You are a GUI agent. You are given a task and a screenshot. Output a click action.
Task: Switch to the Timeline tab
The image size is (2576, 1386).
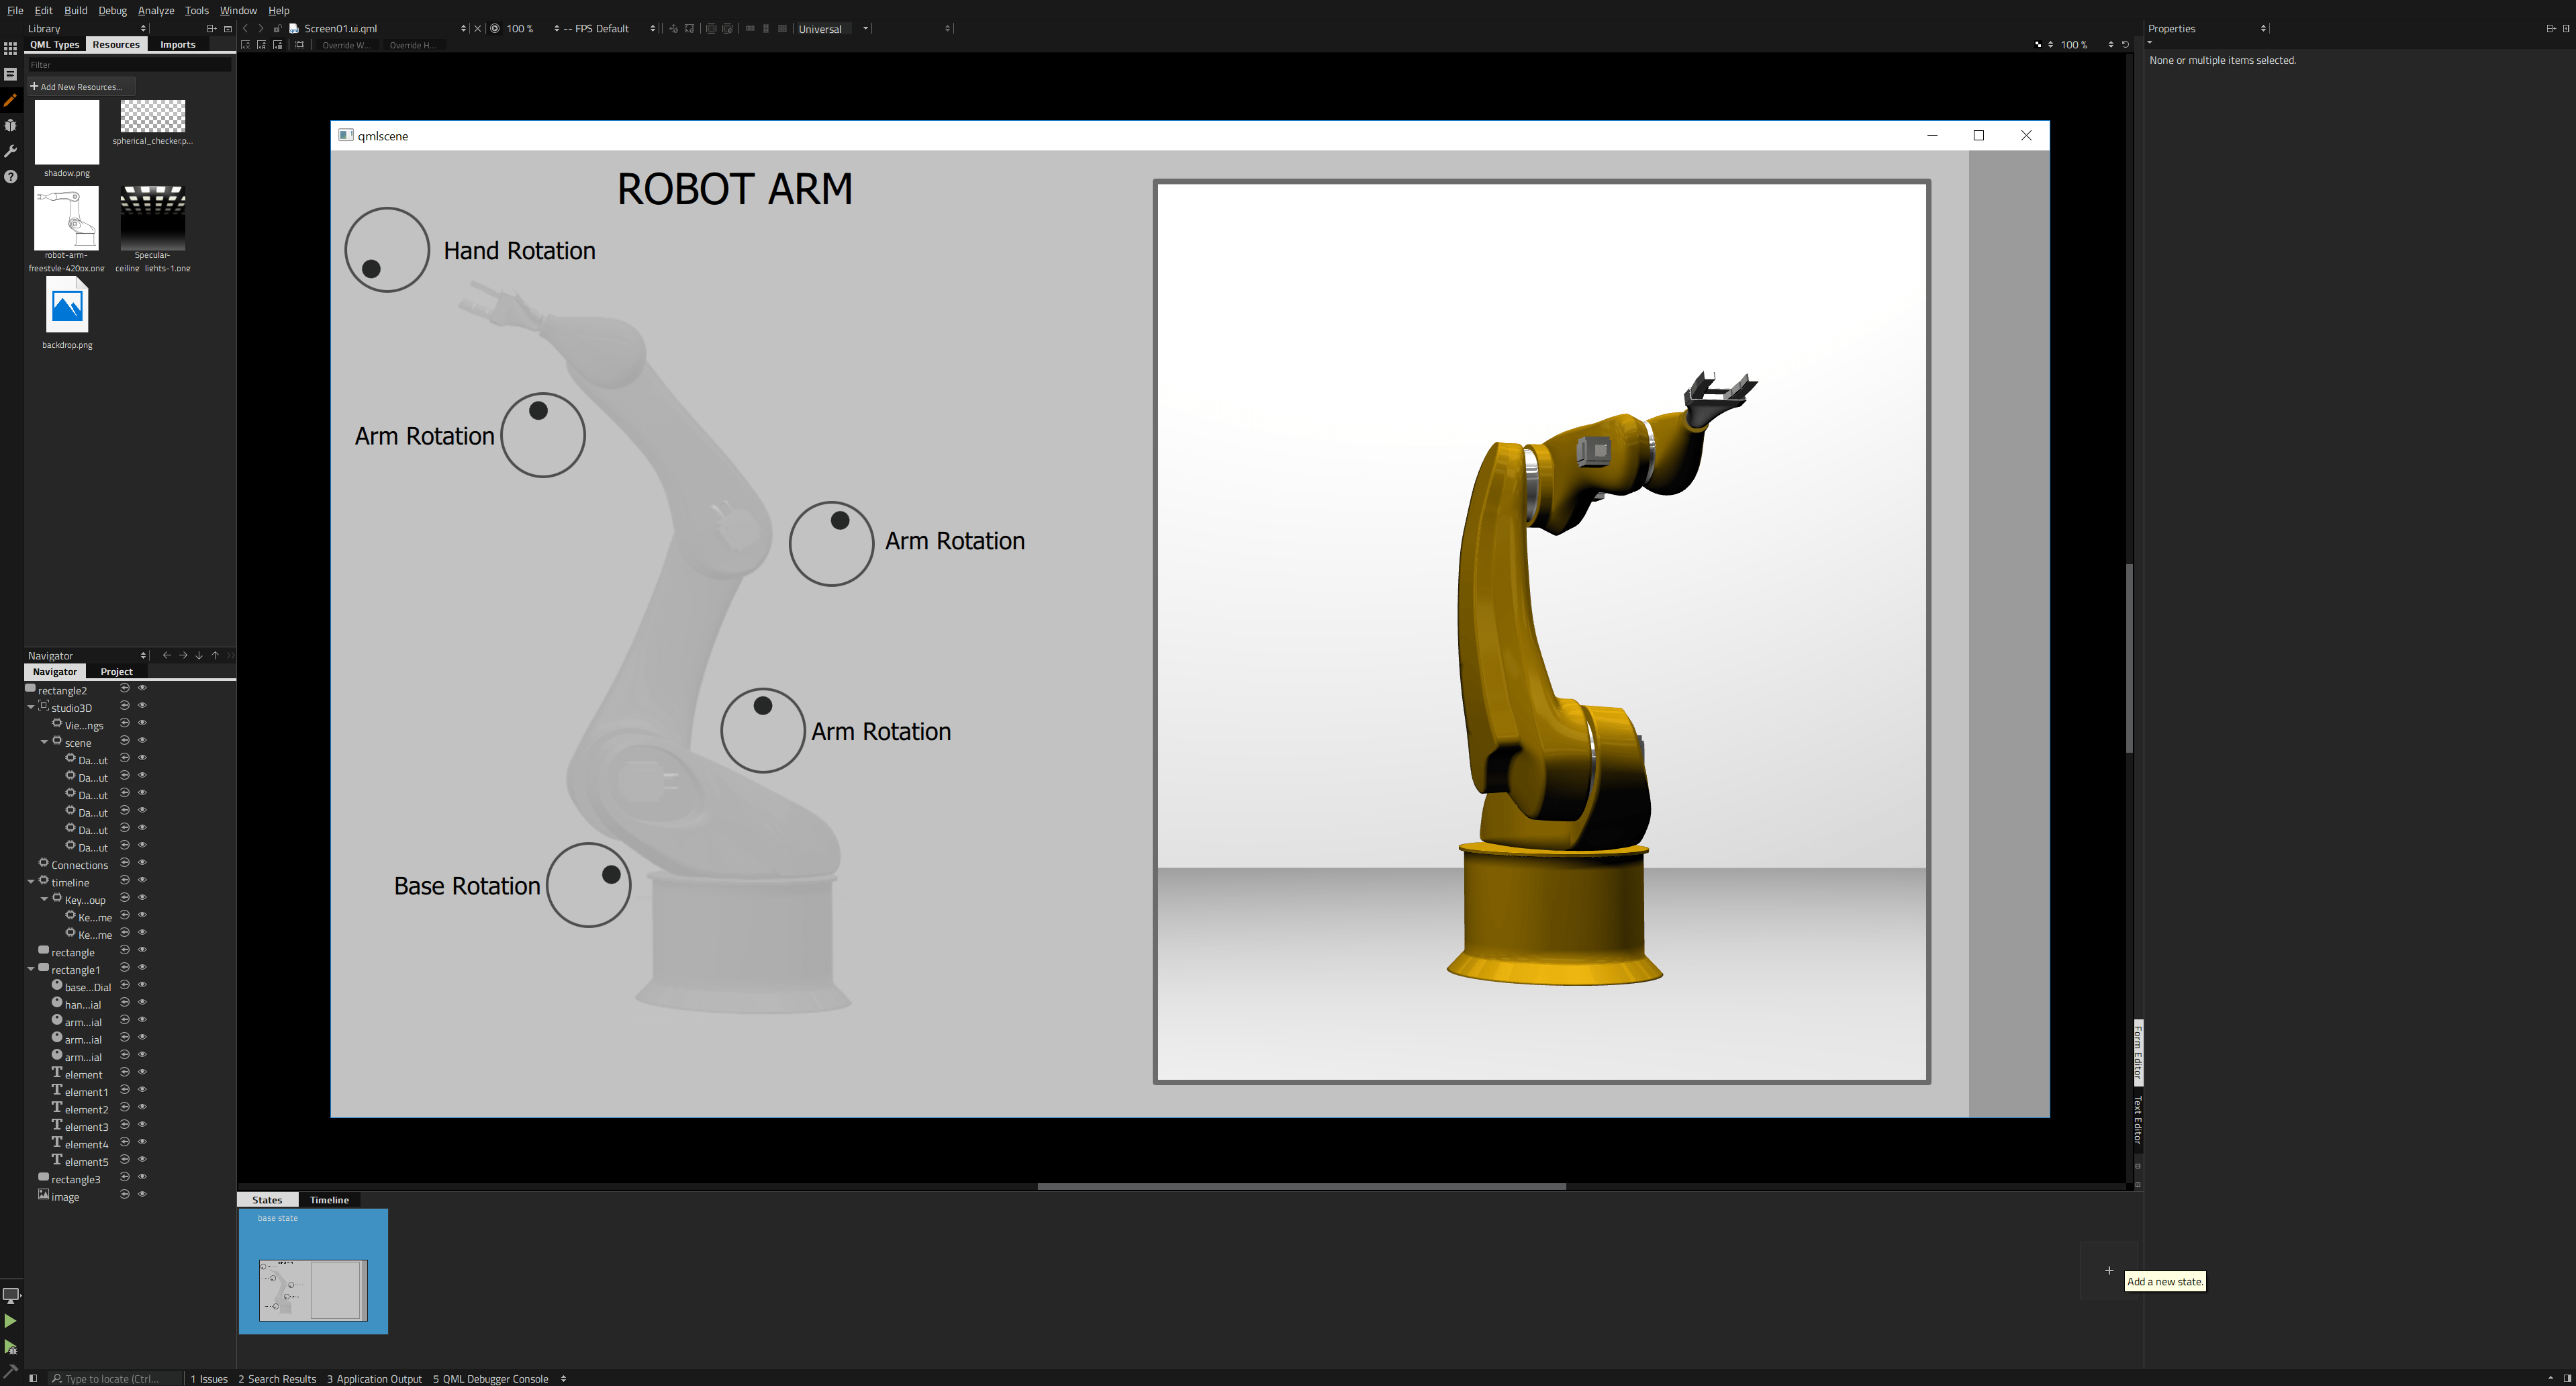[329, 1200]
